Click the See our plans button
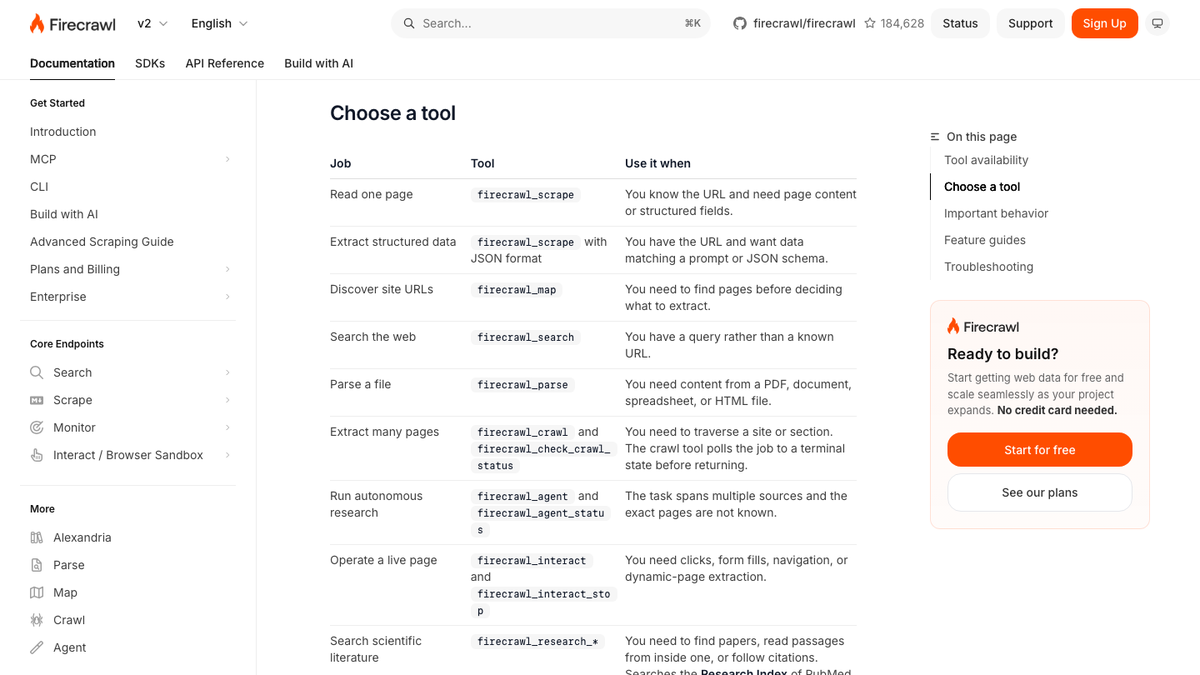1200x675 pixels. (x=1040, y=492)
